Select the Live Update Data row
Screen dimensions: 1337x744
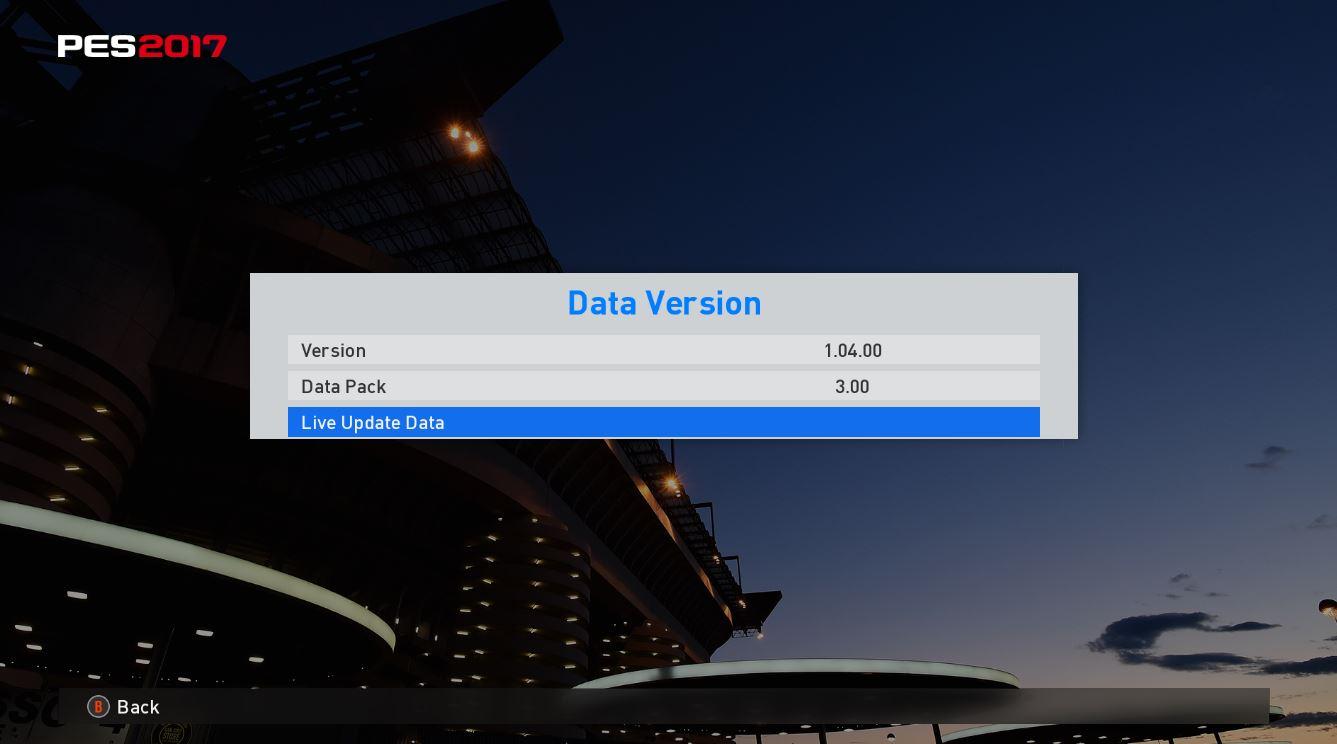[664, 422]
